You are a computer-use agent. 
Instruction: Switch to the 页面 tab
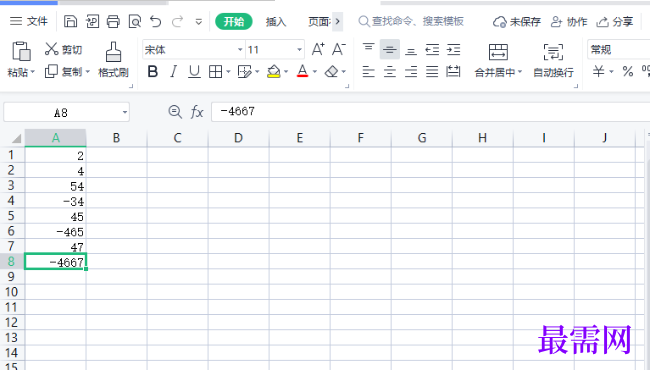[x=318, y=22]
